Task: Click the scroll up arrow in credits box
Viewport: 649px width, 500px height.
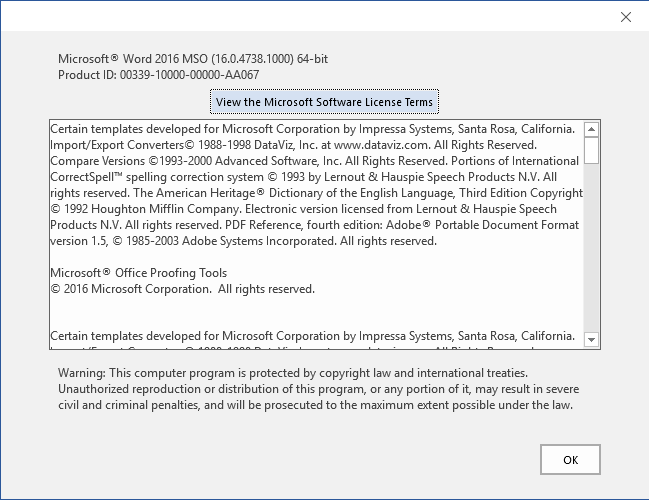Action: click(x=591, y=130)
